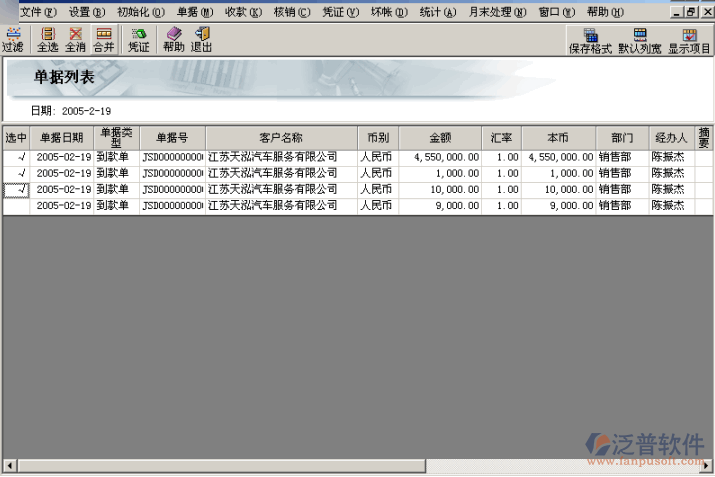Select all rows with 全选 icon
Image resolution: width=715 pixels, height=477 pixels.
47,40
